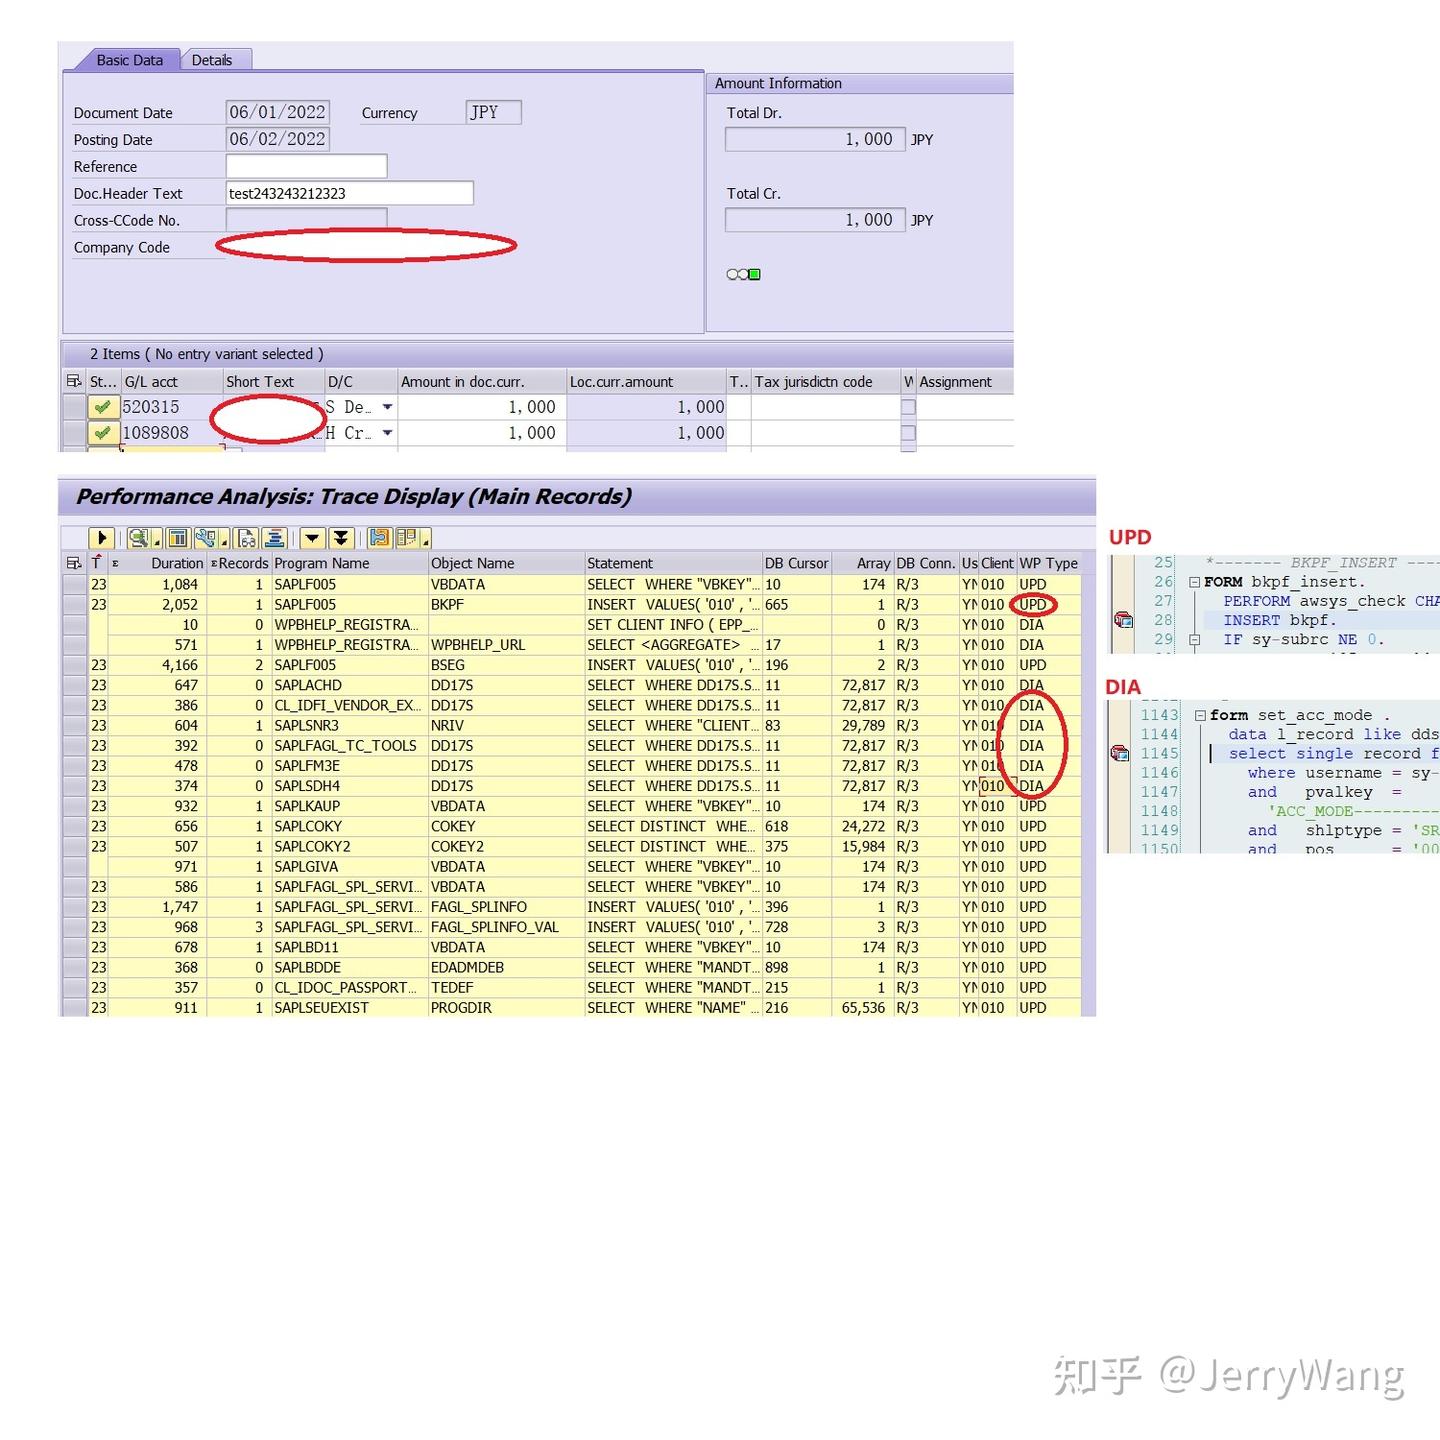Click the glasses display icon in trace toolbar

pos(246,538)
